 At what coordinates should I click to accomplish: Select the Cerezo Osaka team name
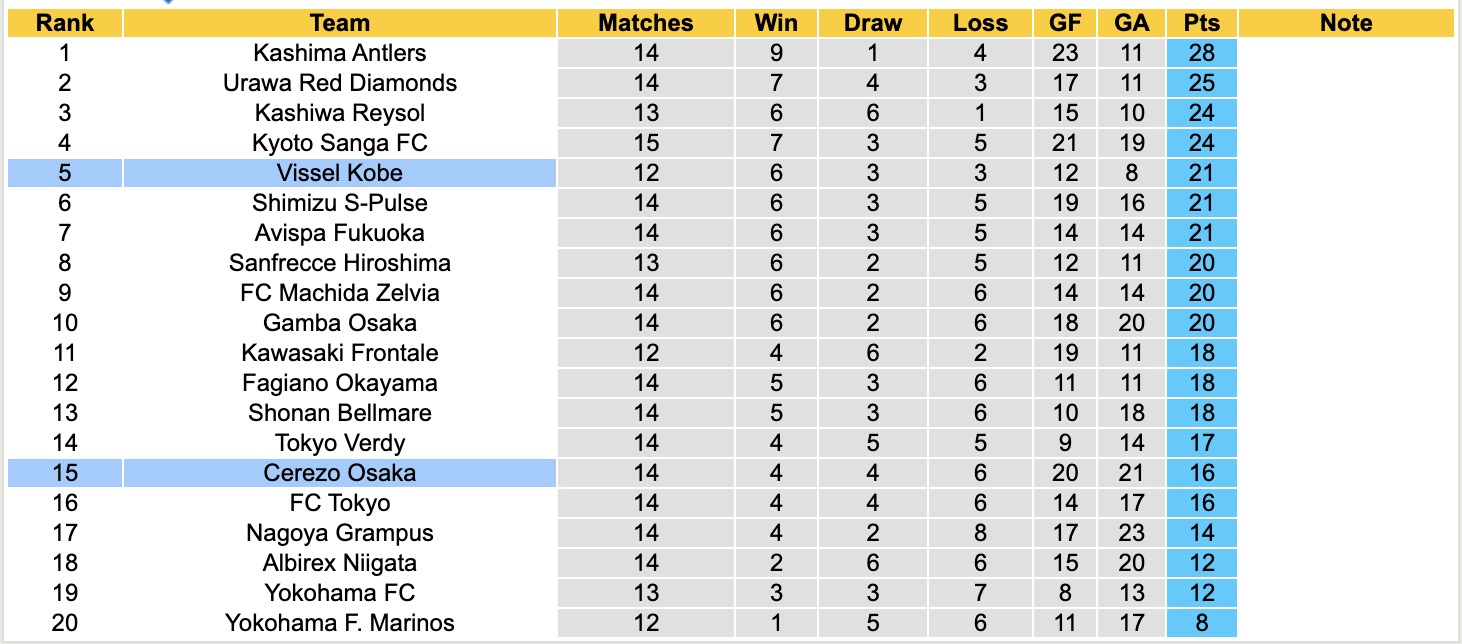[340, 473]
